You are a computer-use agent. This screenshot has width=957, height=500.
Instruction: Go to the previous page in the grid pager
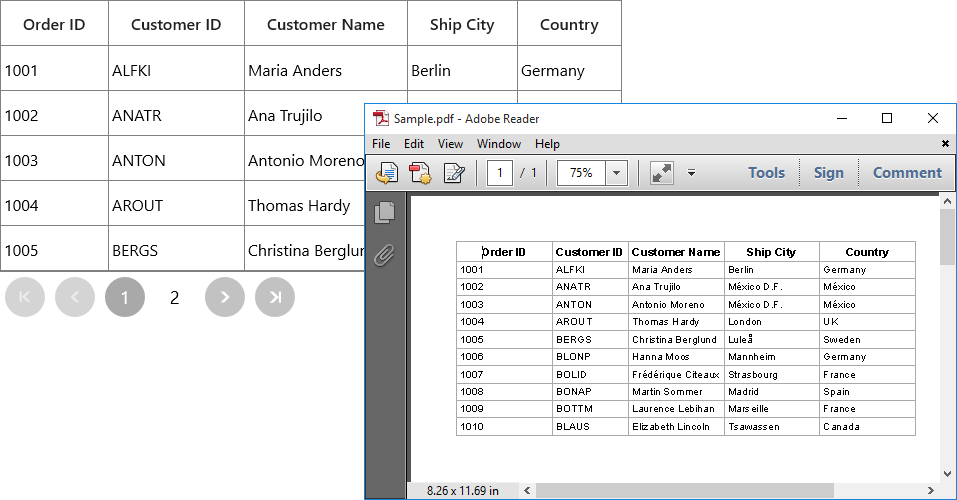[75, 297]
